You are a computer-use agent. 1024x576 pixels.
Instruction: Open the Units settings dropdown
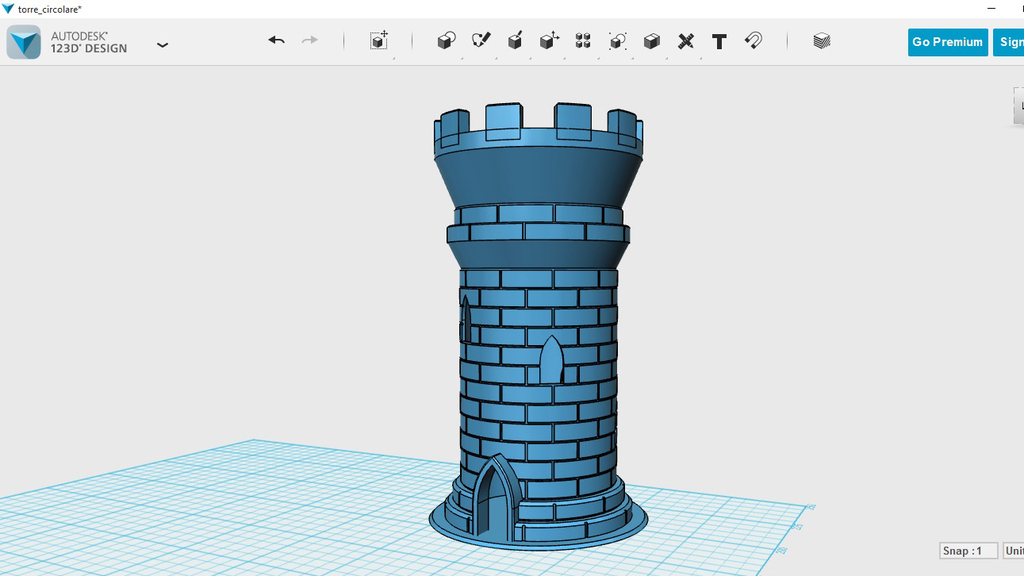[1012, 551]
